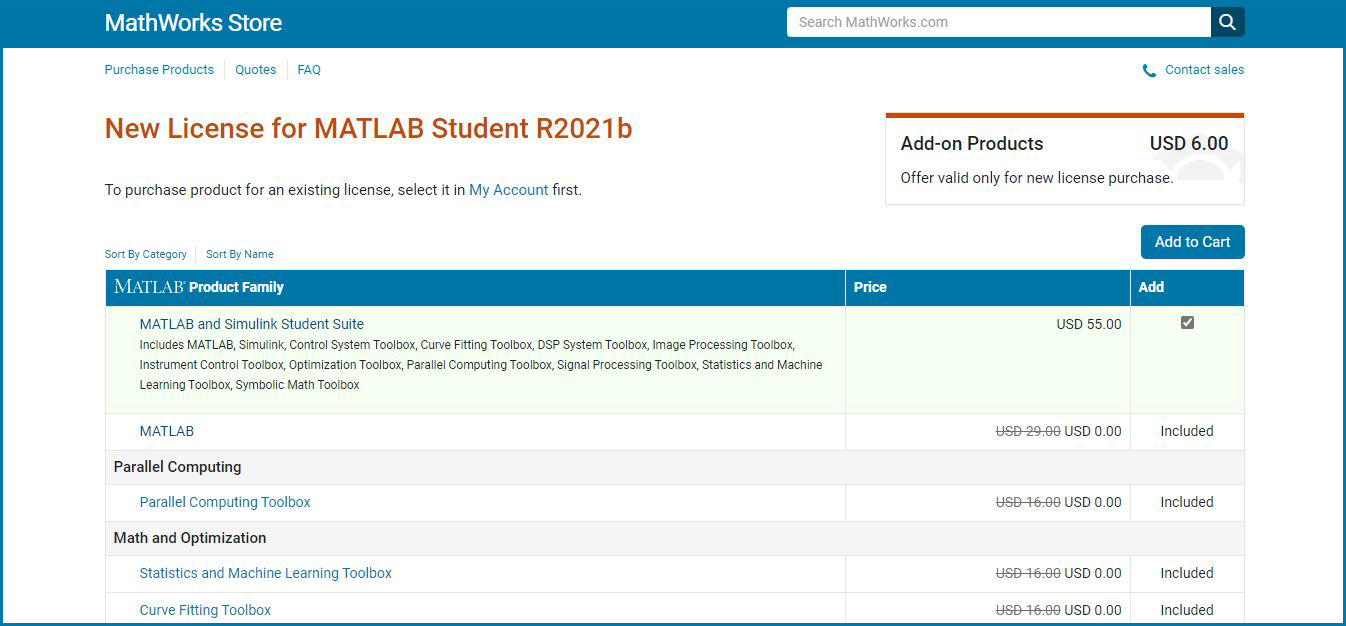Click the Add-on Products USD 6.00 total
Viewport: 1346px width, 626px height.
point(1189,143)
